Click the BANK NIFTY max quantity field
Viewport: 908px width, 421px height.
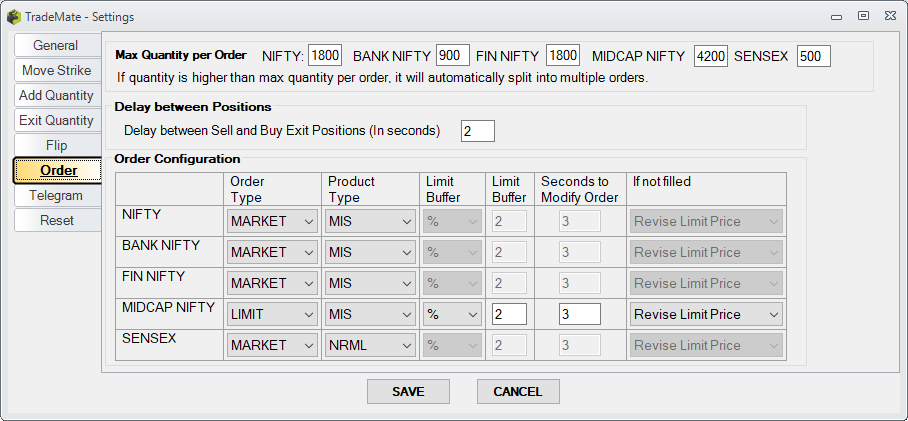point(452,56)
